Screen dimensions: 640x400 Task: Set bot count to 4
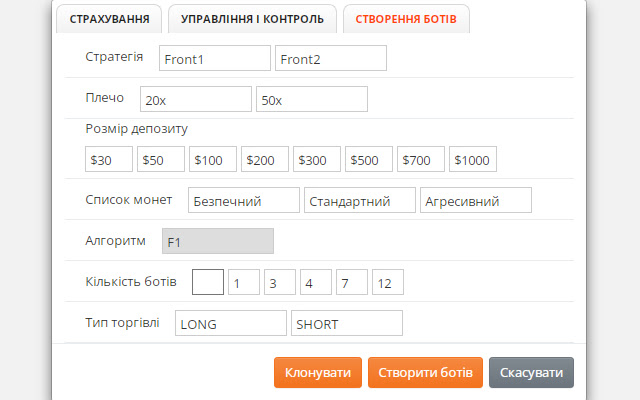click(x=316, y=282)
